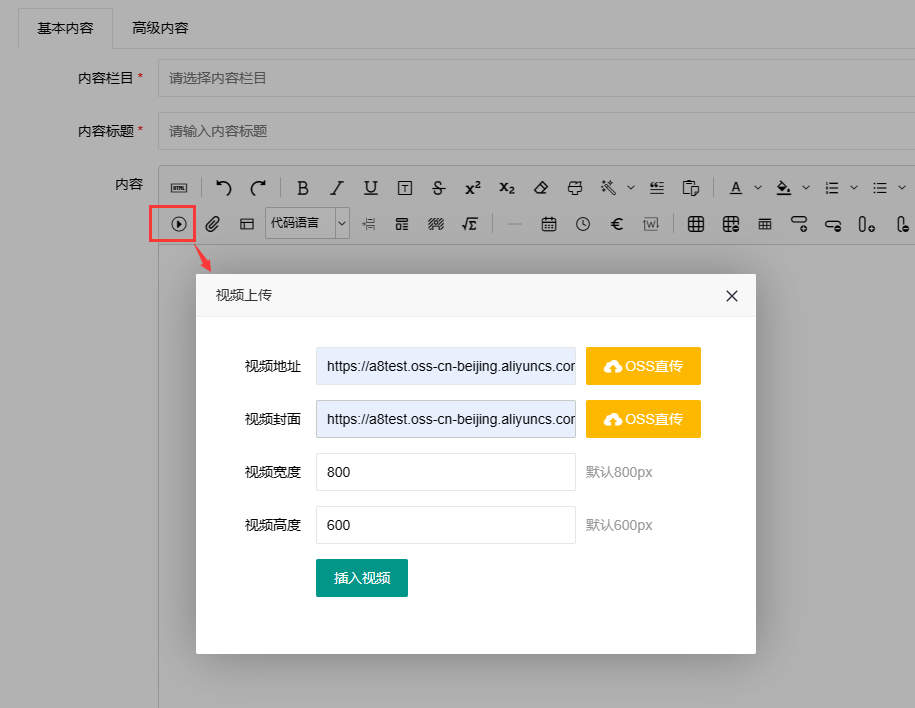The width and height of the screenshot is (915, 708).
Task: Click the 插入视频 button
Action: pyautogui.click(x=361, y=578)
